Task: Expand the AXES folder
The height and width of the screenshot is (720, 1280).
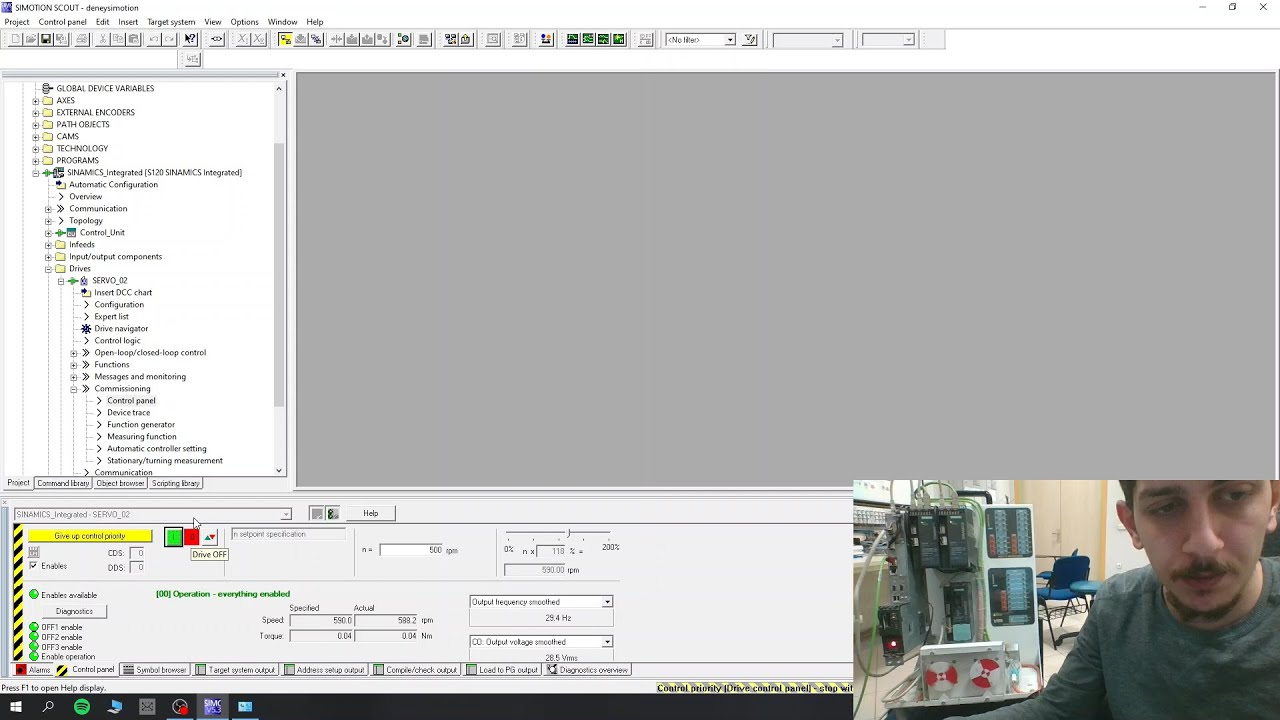Action: point(36,100)
